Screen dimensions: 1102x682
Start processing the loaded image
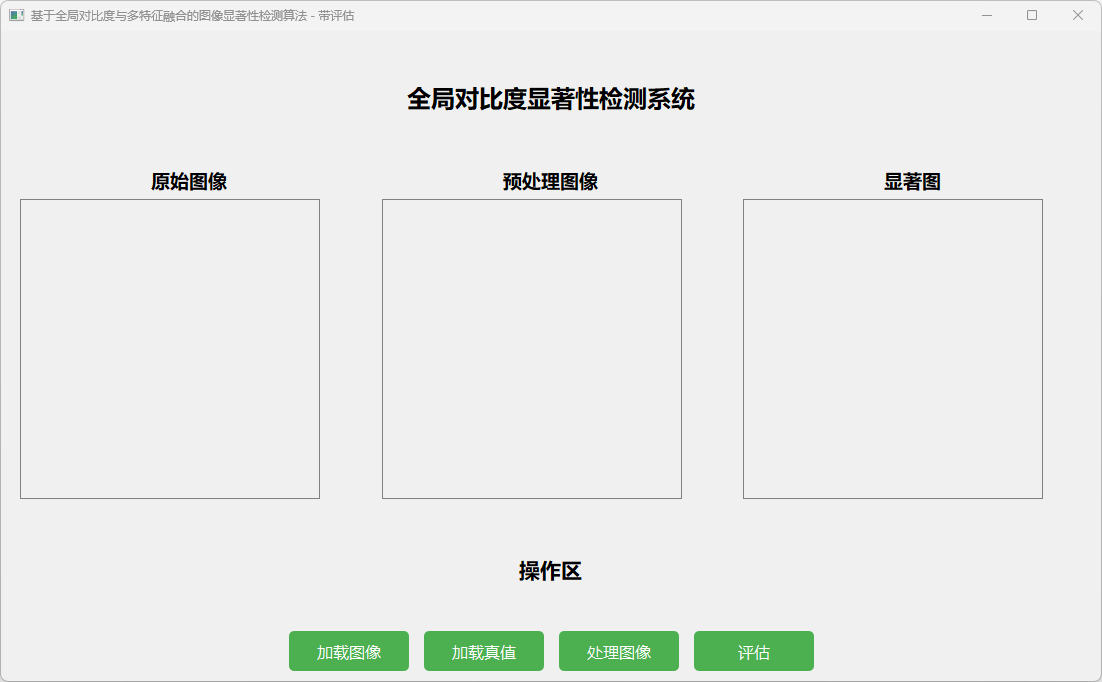tap(619, 652)
